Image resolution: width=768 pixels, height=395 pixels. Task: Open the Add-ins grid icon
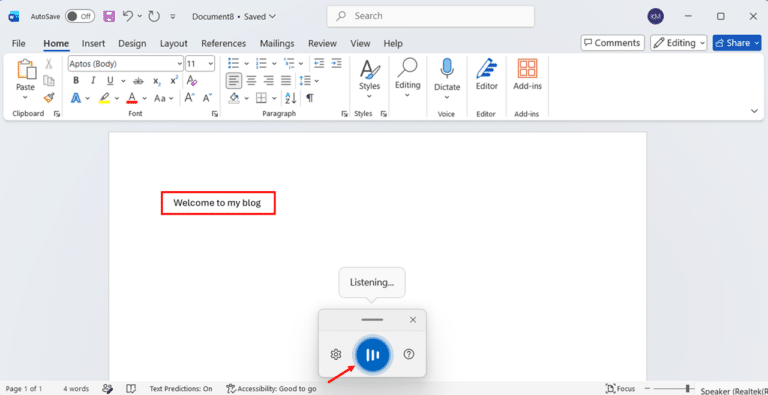(528, 69)
